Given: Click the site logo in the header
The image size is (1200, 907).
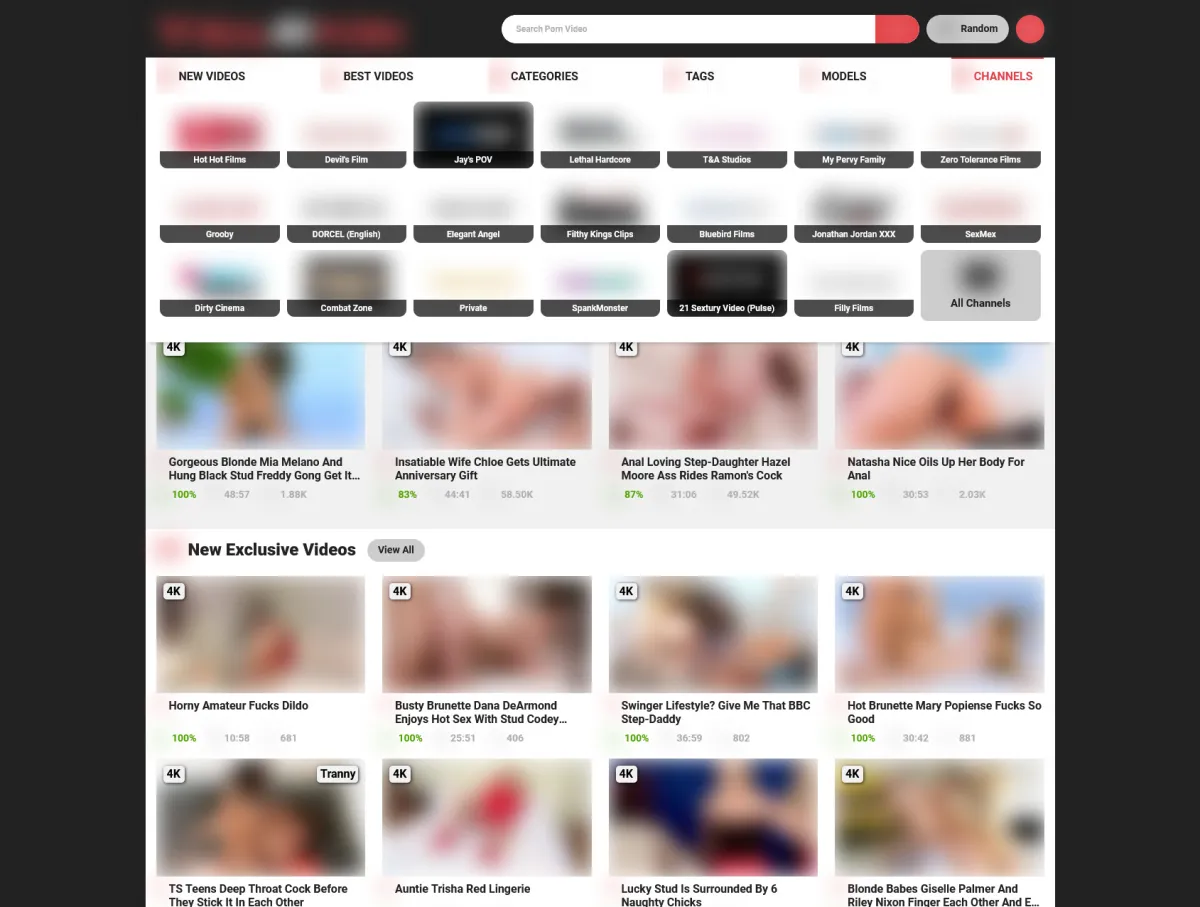Looking at the screenshot, I should tap(281, 31).
